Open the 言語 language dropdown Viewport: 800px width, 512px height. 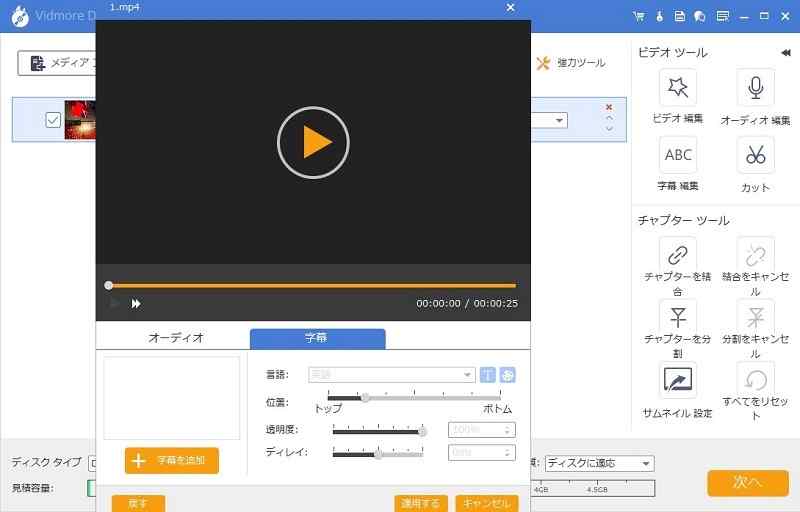[x=391, y=374]
